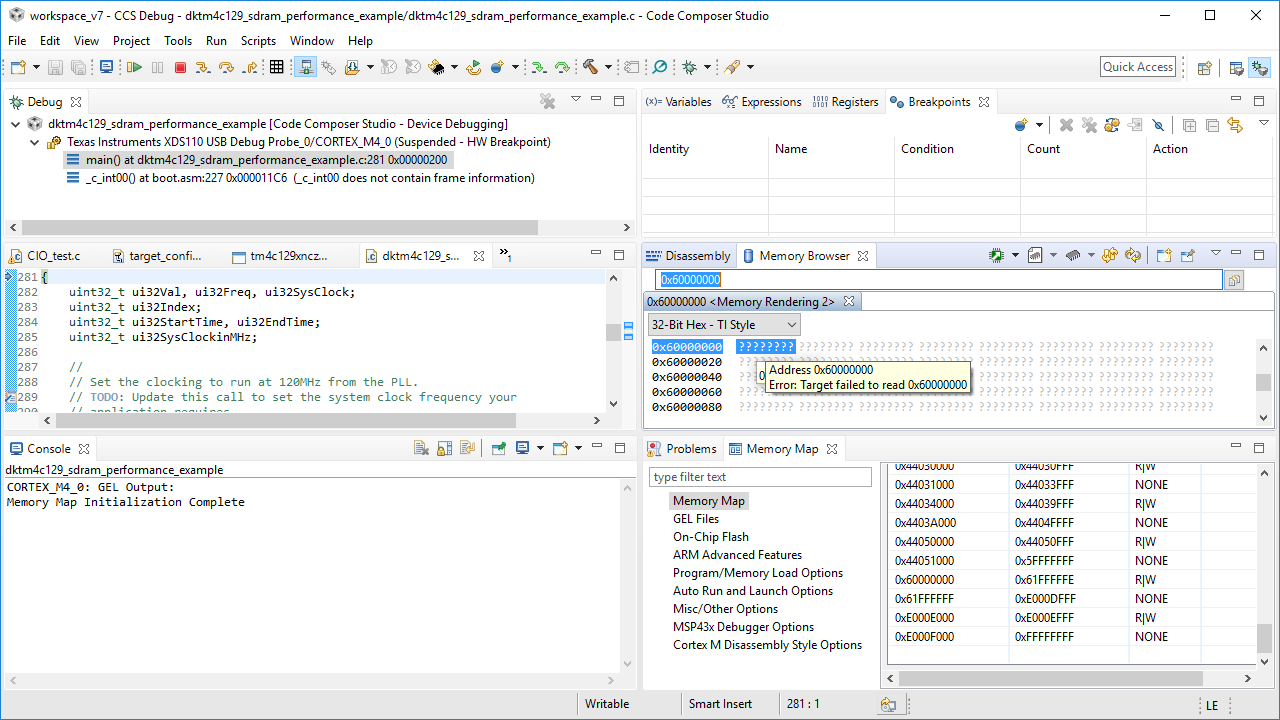Resume debugging execution
Screen dimensions: 1280x720
[x=135, y=66]
